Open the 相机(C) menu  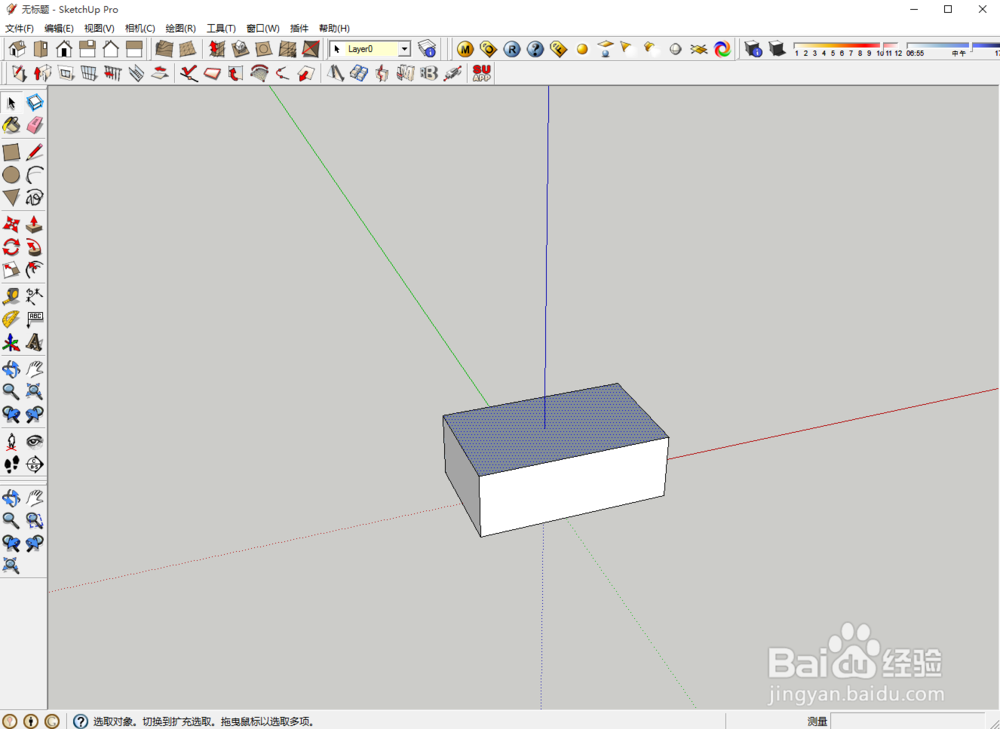[140, 28]
